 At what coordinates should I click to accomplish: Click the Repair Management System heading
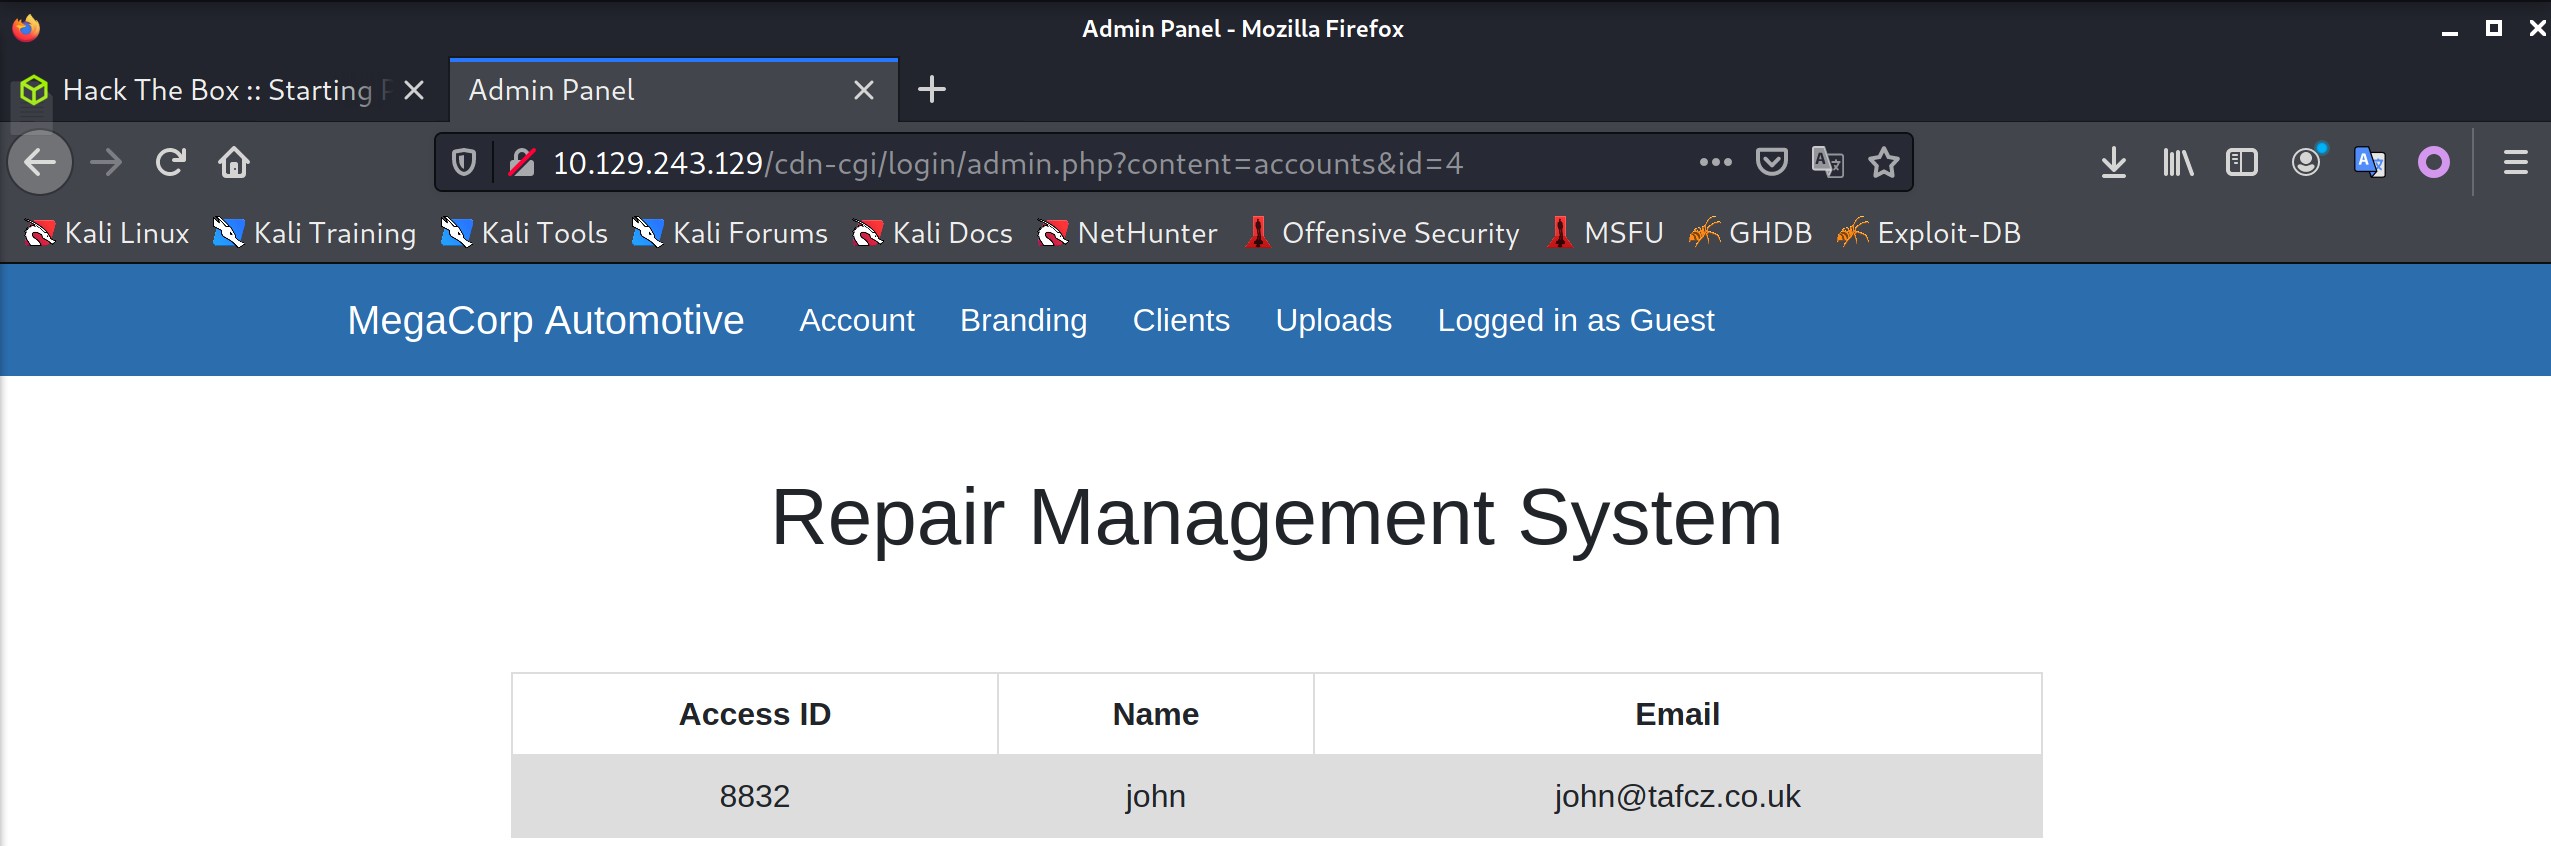pyautogui.click(x=1276, y=517)
